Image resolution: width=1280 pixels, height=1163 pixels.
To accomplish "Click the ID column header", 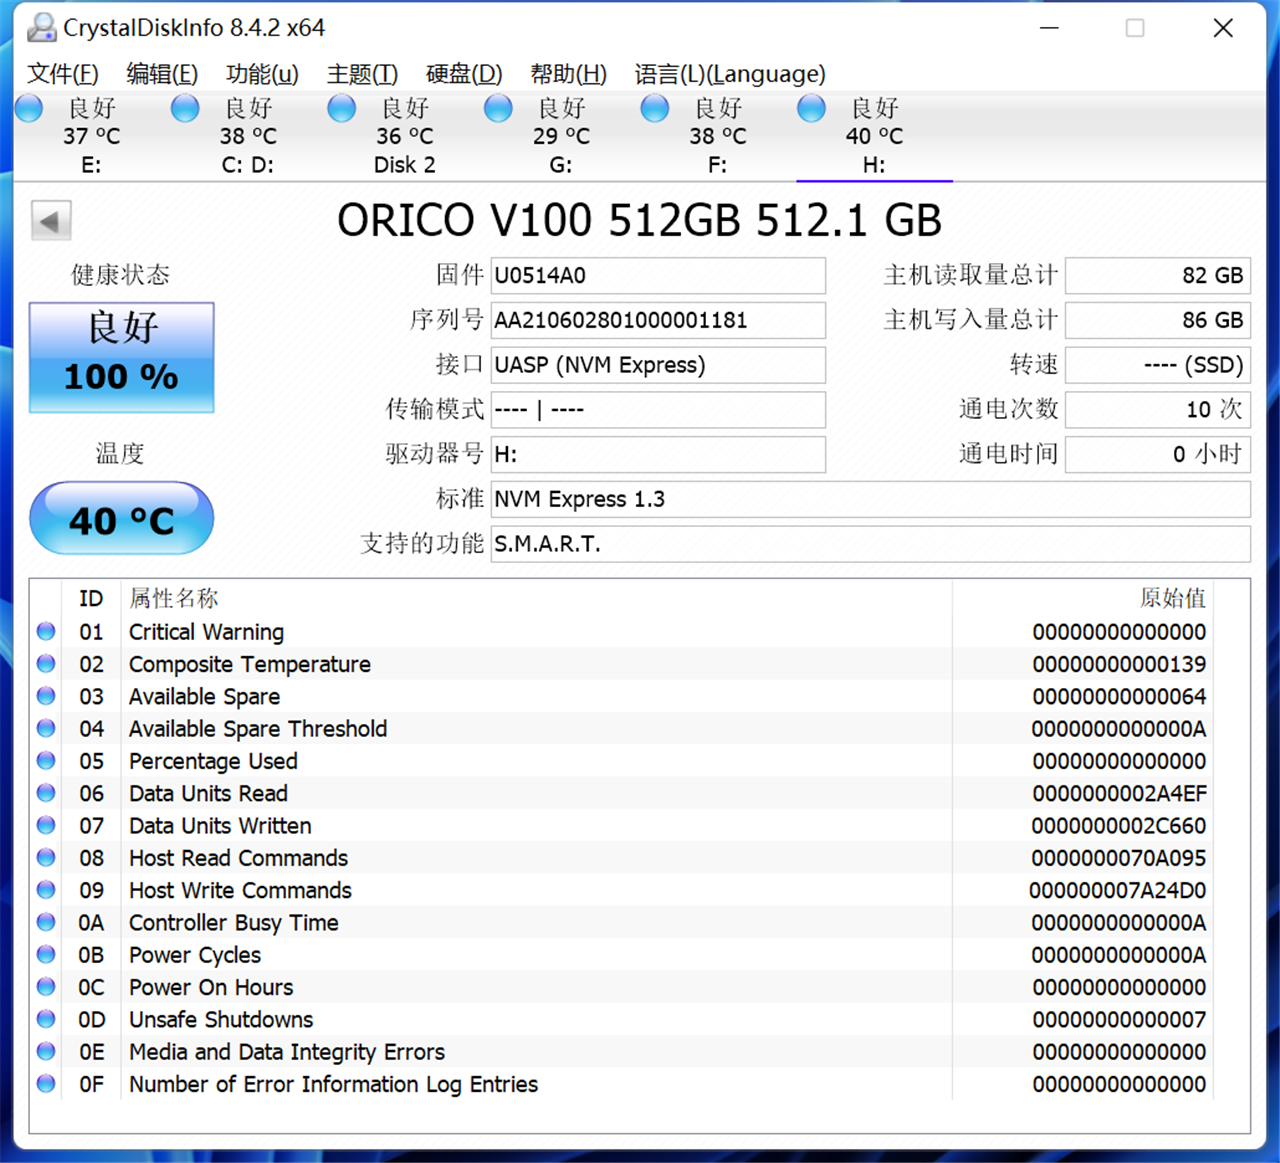I will pos(91,598).
